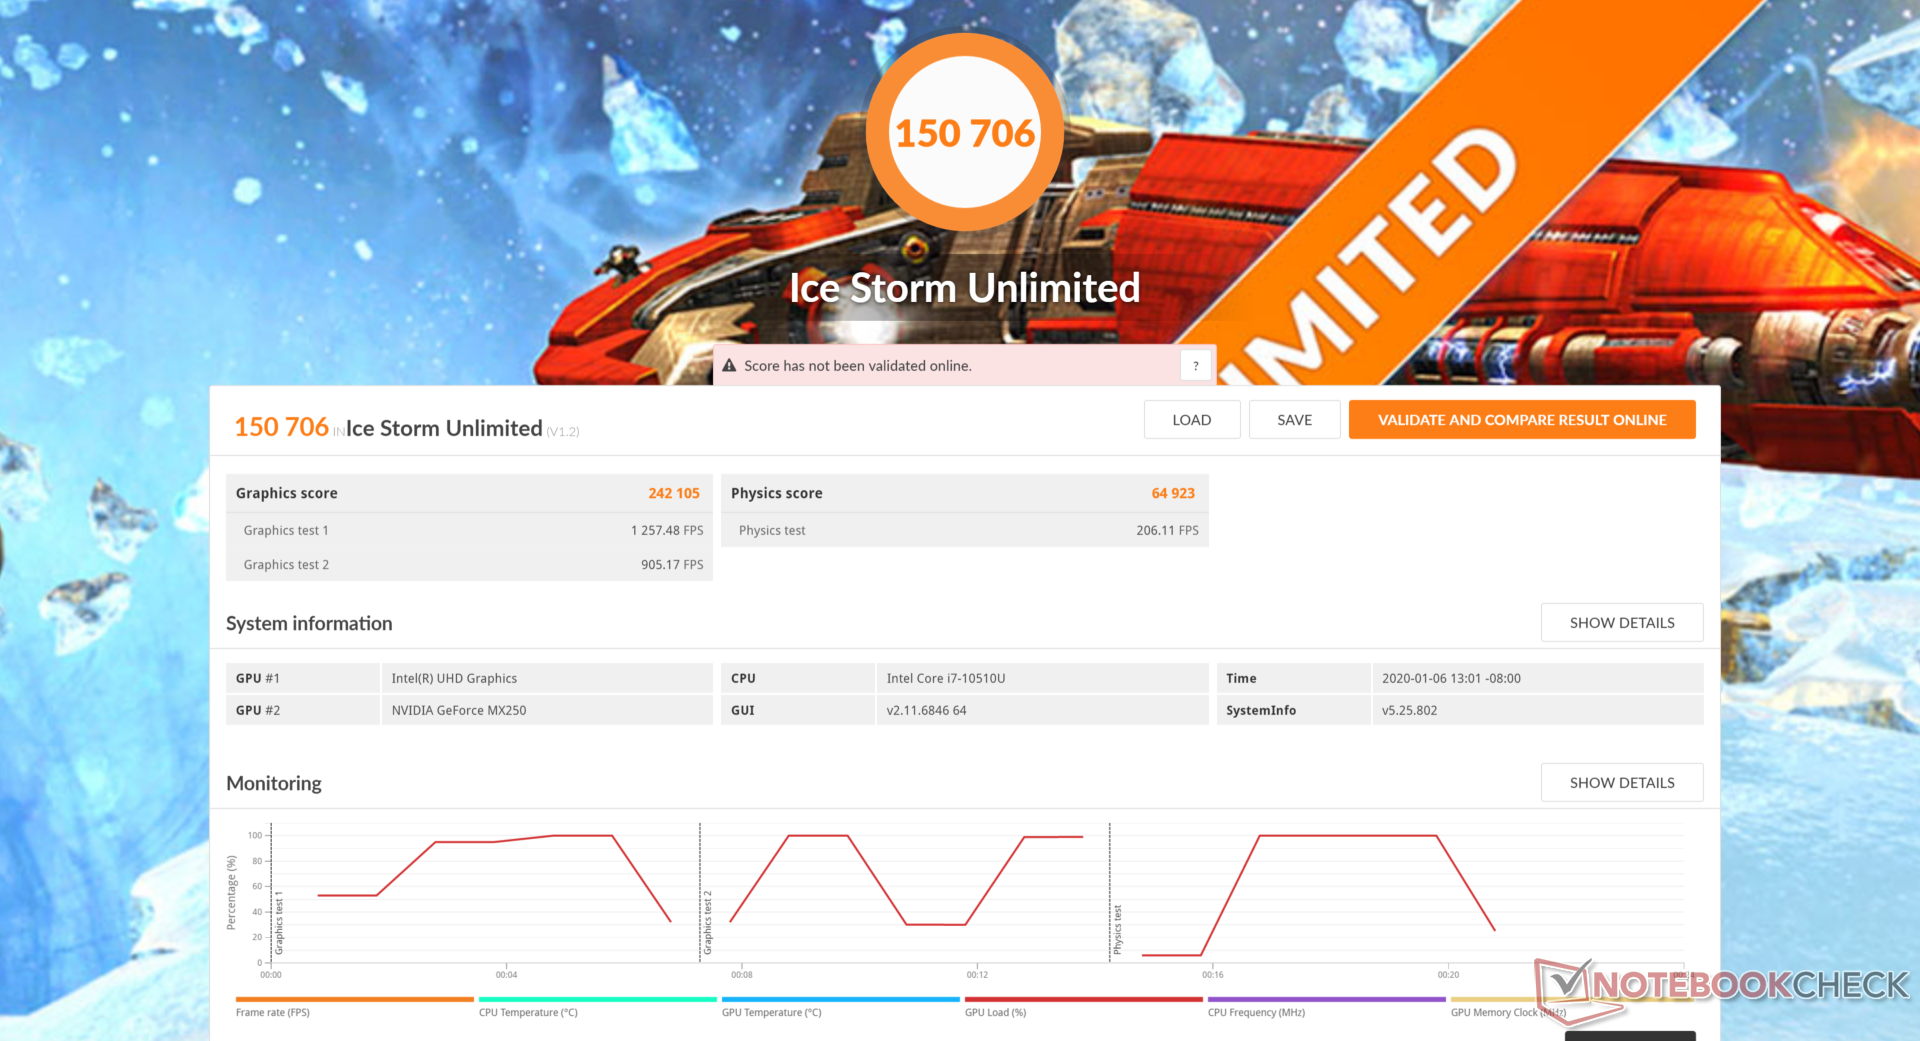Screen dimensions: 1920x1041
Task: Click the SAVE button
Action: point(1294,420)
